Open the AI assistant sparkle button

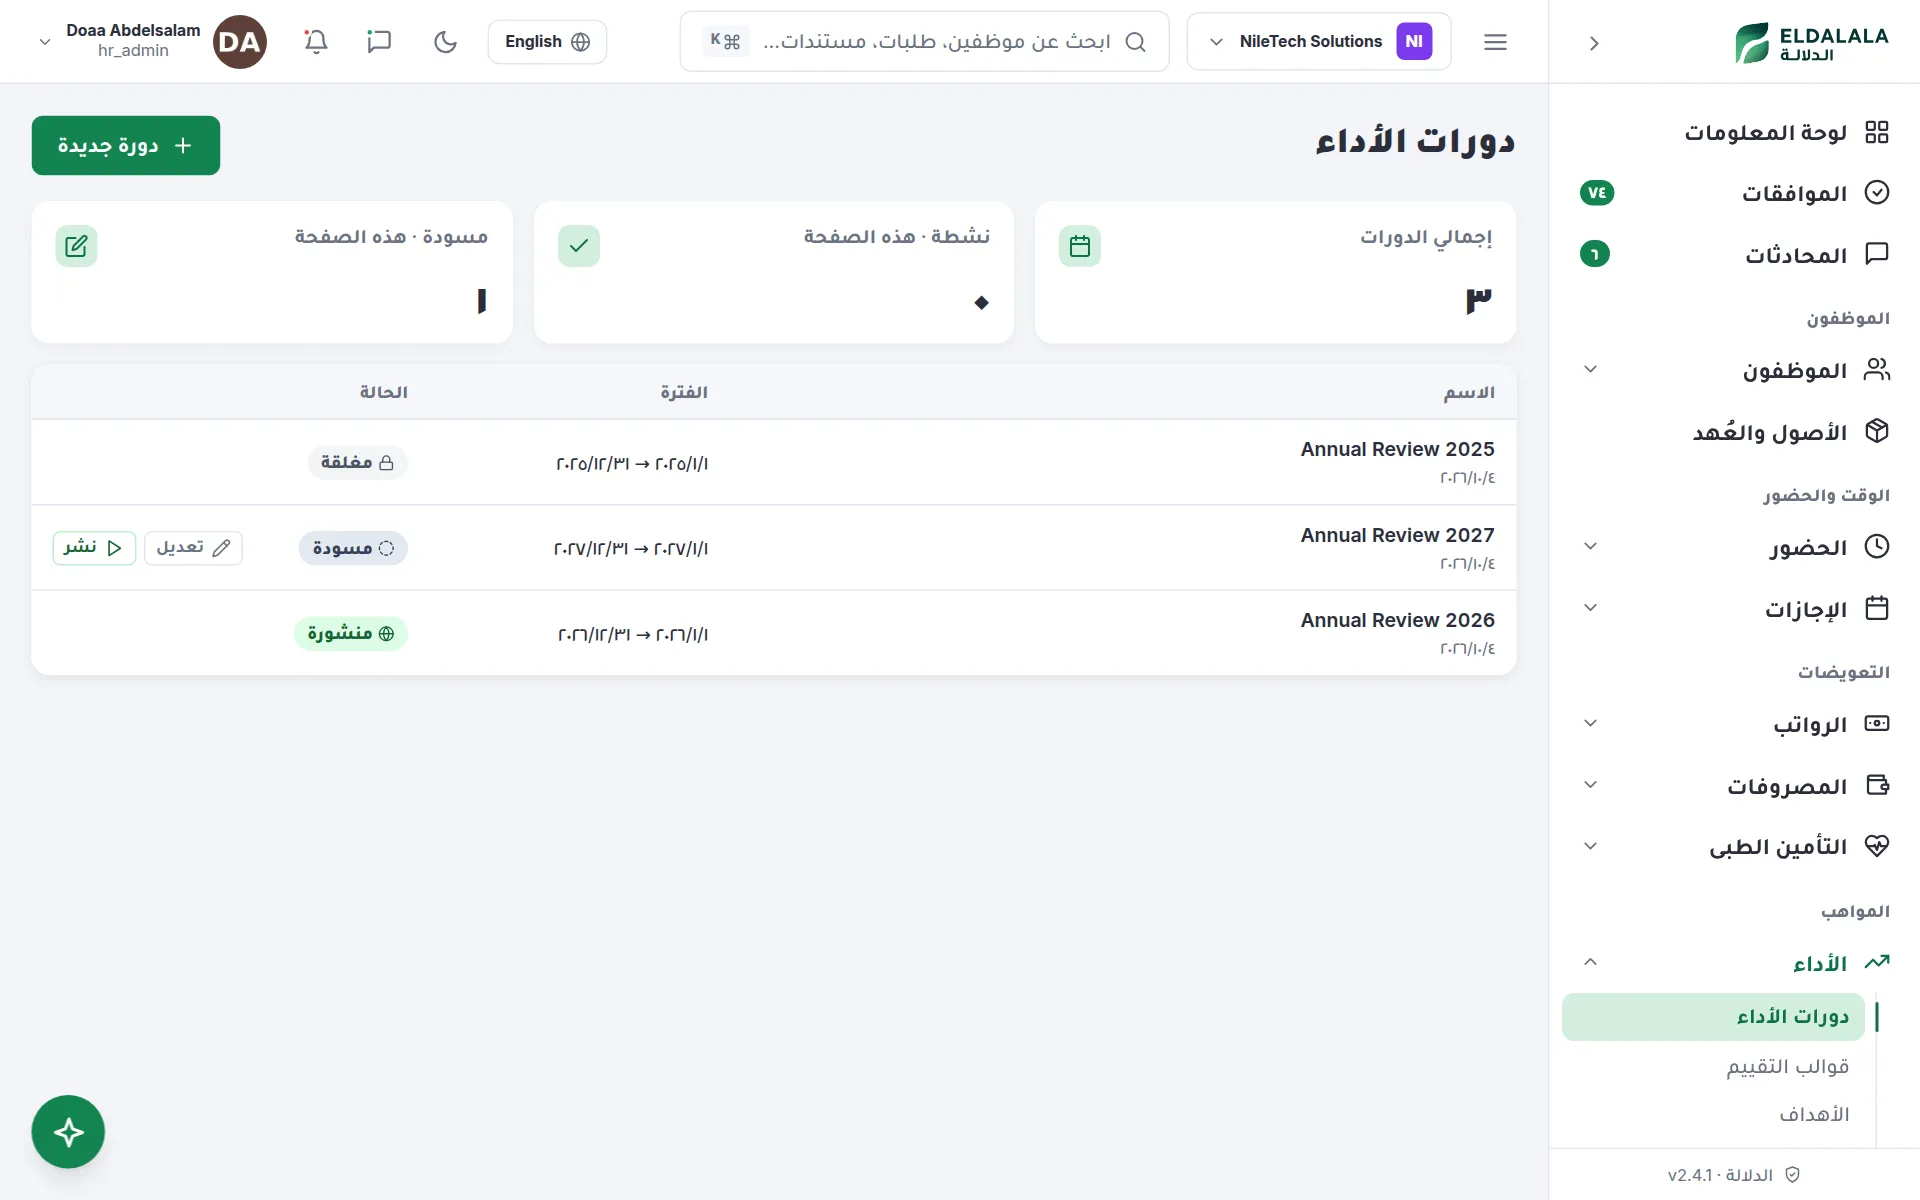coord(68,1132)
